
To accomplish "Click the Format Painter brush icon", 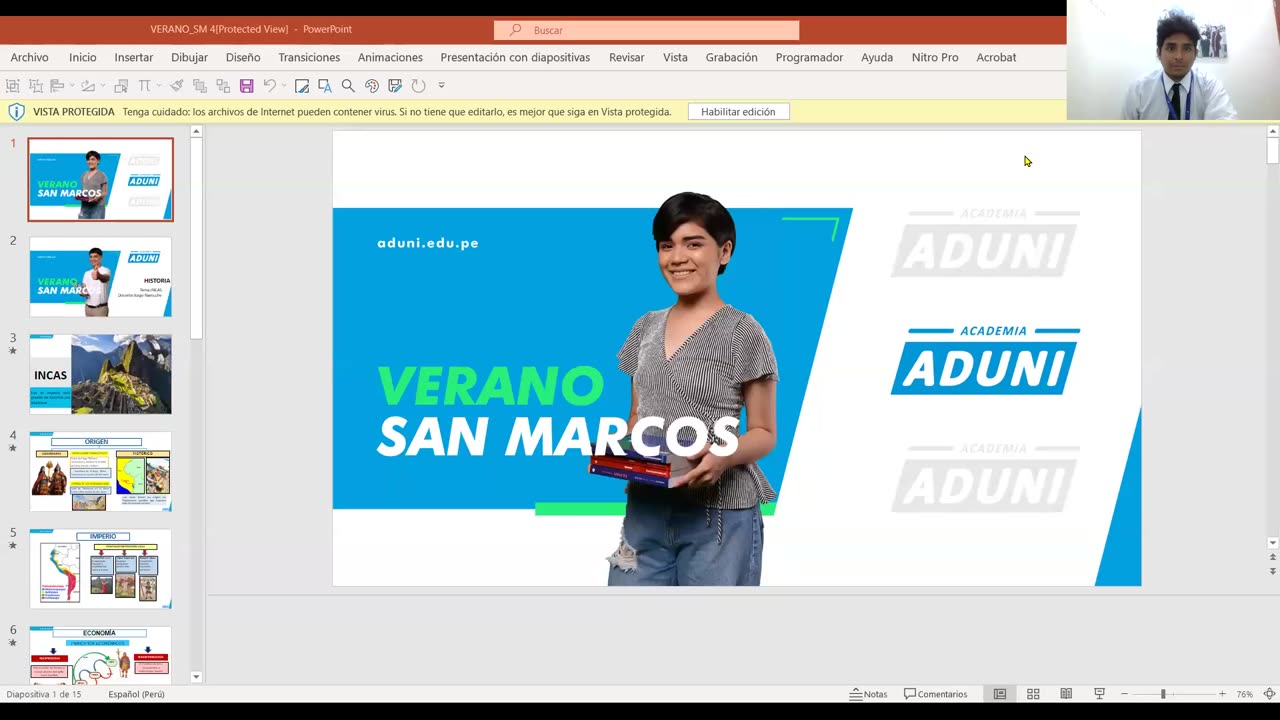I will 177,86.
